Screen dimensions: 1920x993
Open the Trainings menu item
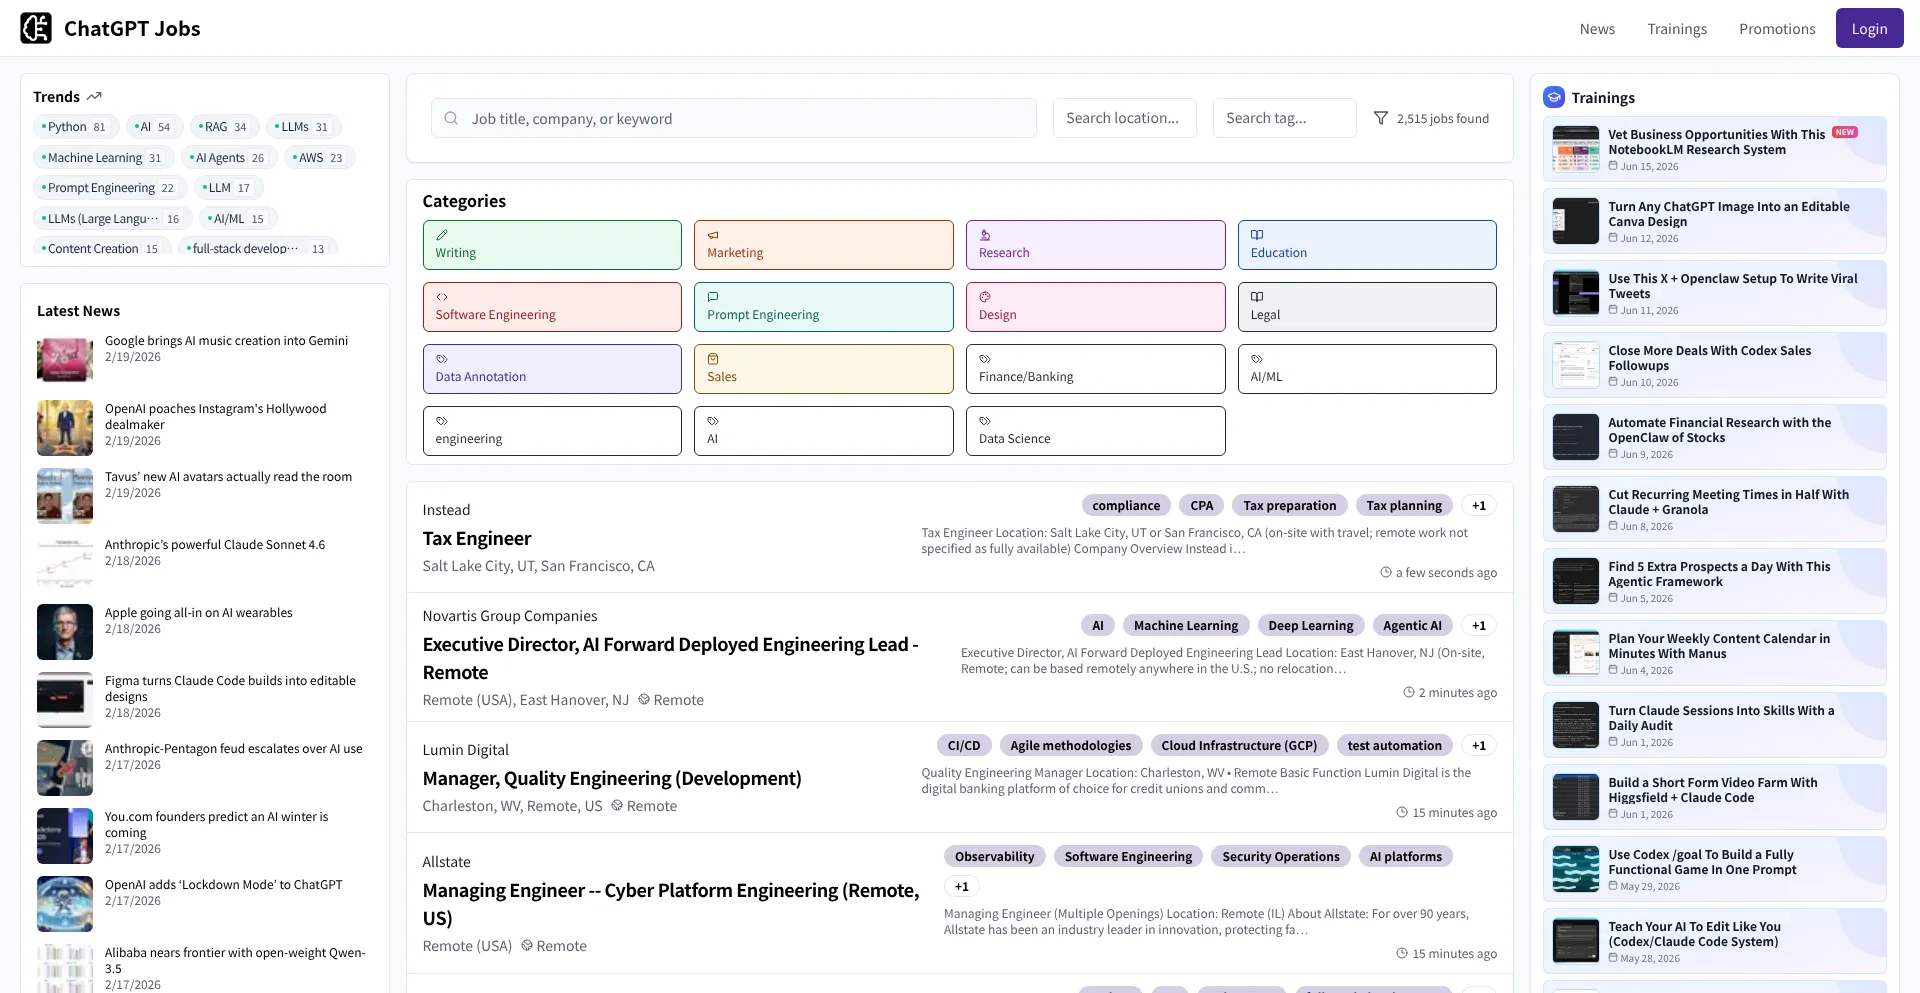tap(1677, 29)
